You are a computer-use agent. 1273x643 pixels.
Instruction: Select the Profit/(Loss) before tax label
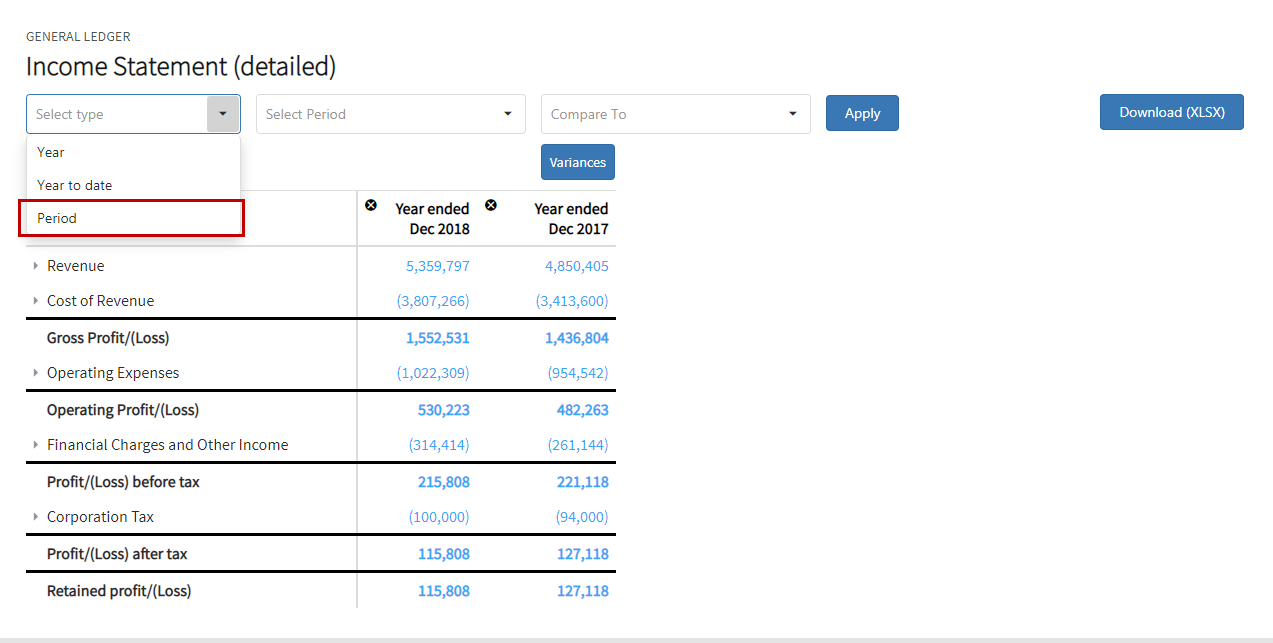pyautogui.click(x=123, y=482)
